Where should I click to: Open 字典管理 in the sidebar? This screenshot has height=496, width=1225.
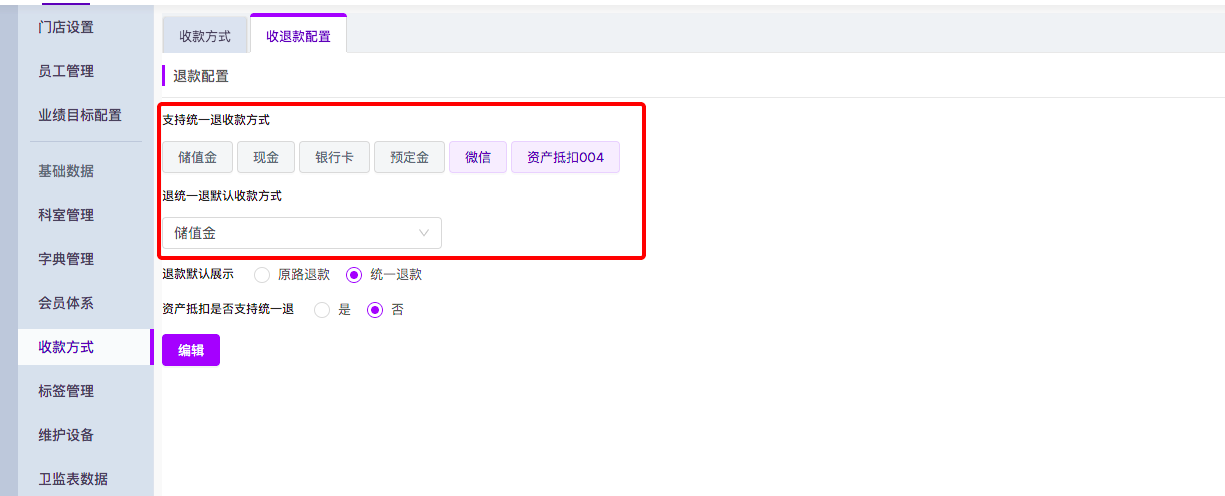[66, 259]
